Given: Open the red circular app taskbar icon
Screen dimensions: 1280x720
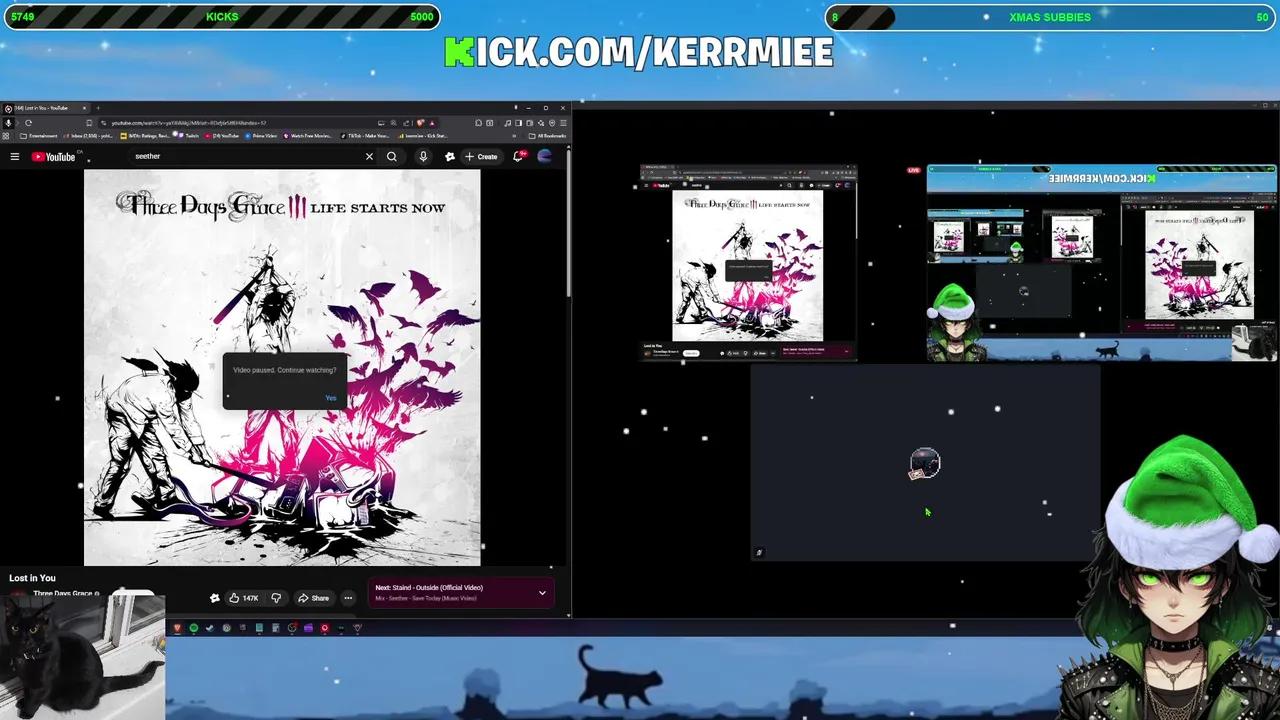Looking at the screenshot, I should tap(324, 628).
